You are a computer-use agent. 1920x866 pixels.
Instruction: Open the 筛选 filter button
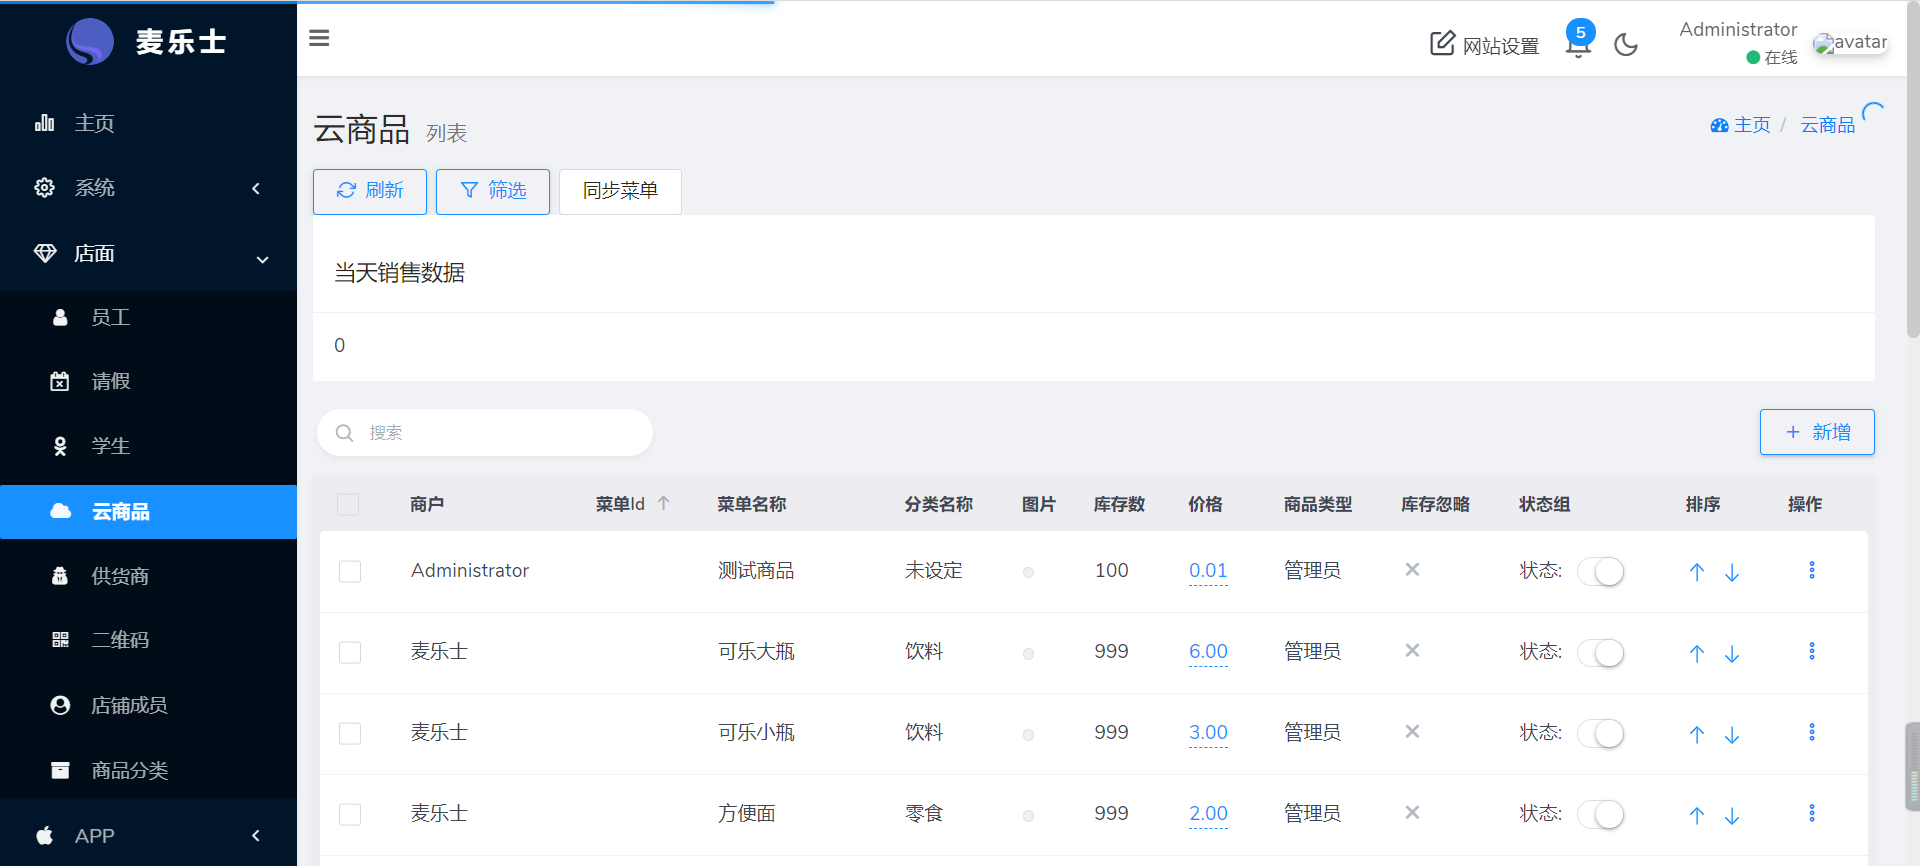pyautogui.click(x=493, y=191)
